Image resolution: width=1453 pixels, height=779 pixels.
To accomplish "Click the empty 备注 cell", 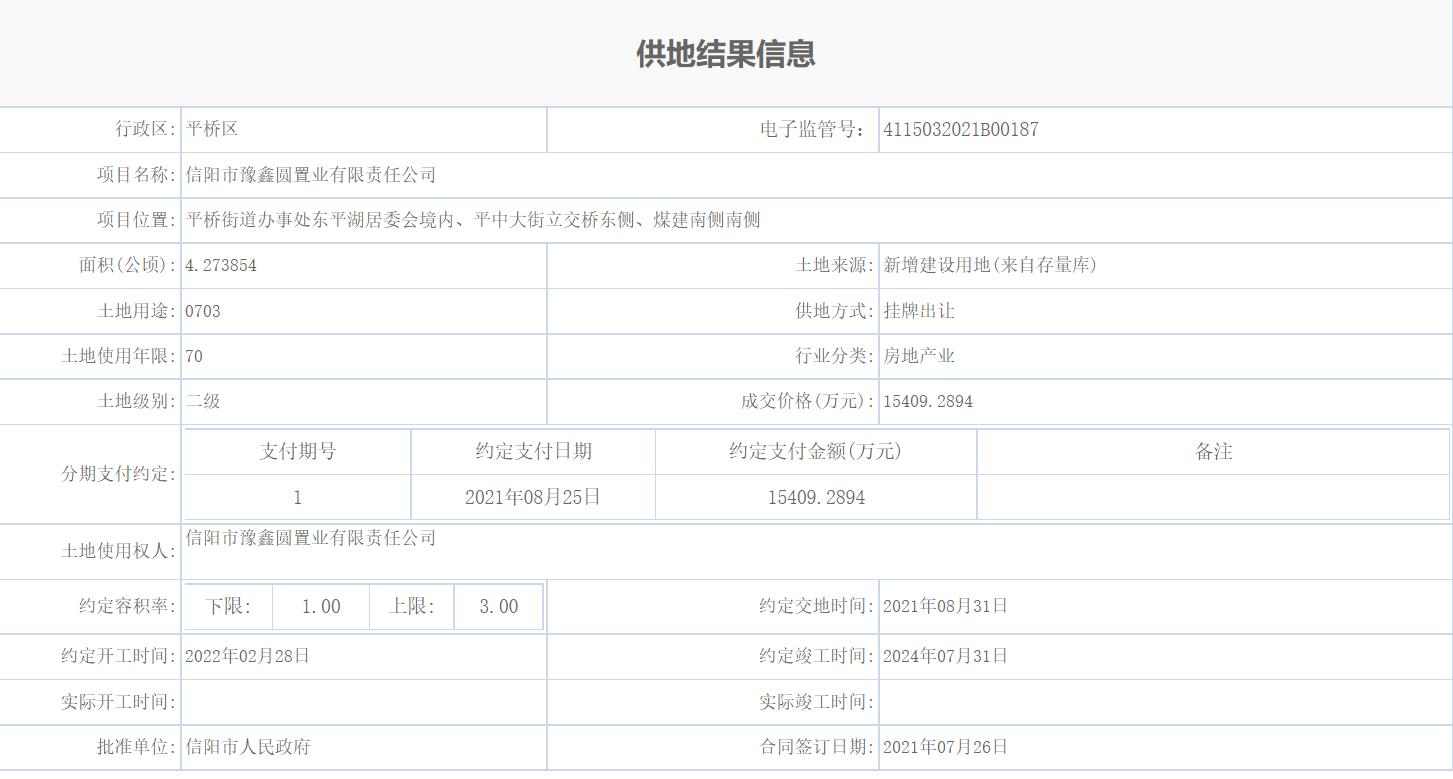I will (1213, 496).
